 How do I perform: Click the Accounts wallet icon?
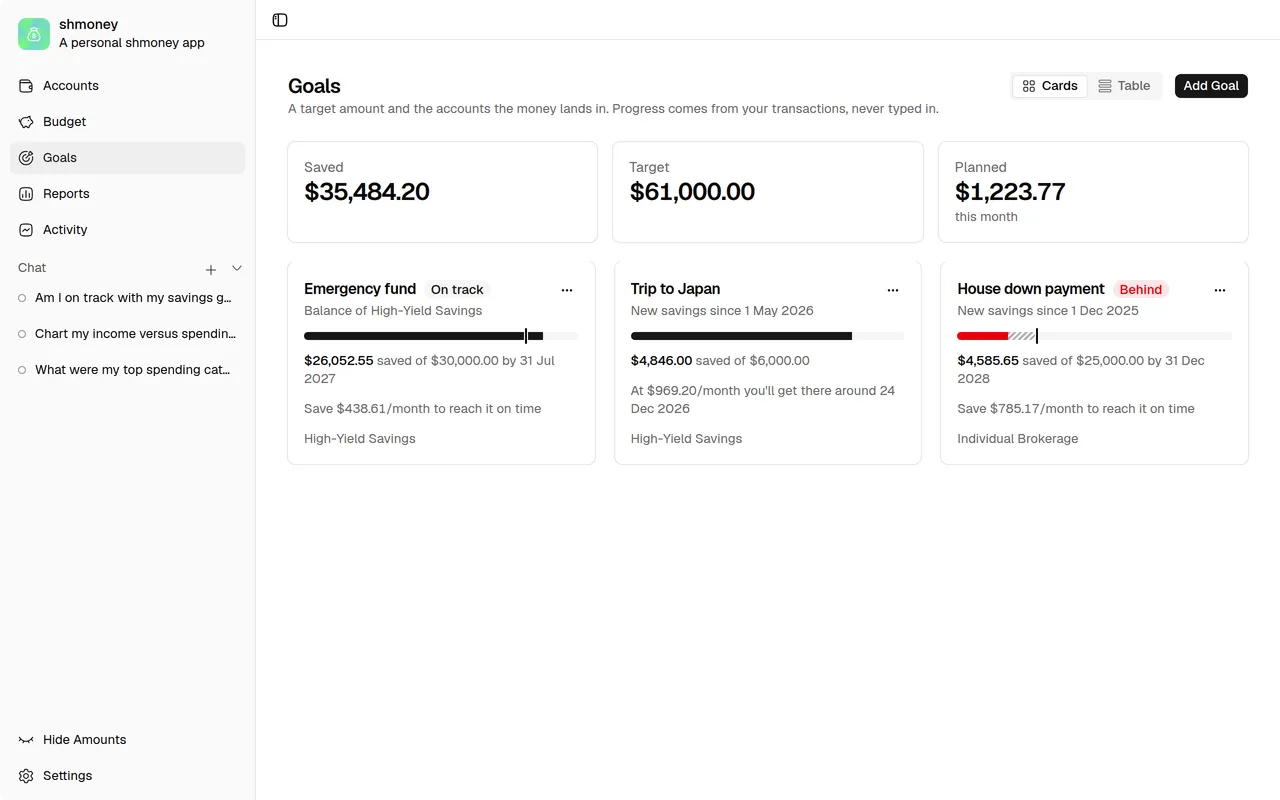pos(26,86)
